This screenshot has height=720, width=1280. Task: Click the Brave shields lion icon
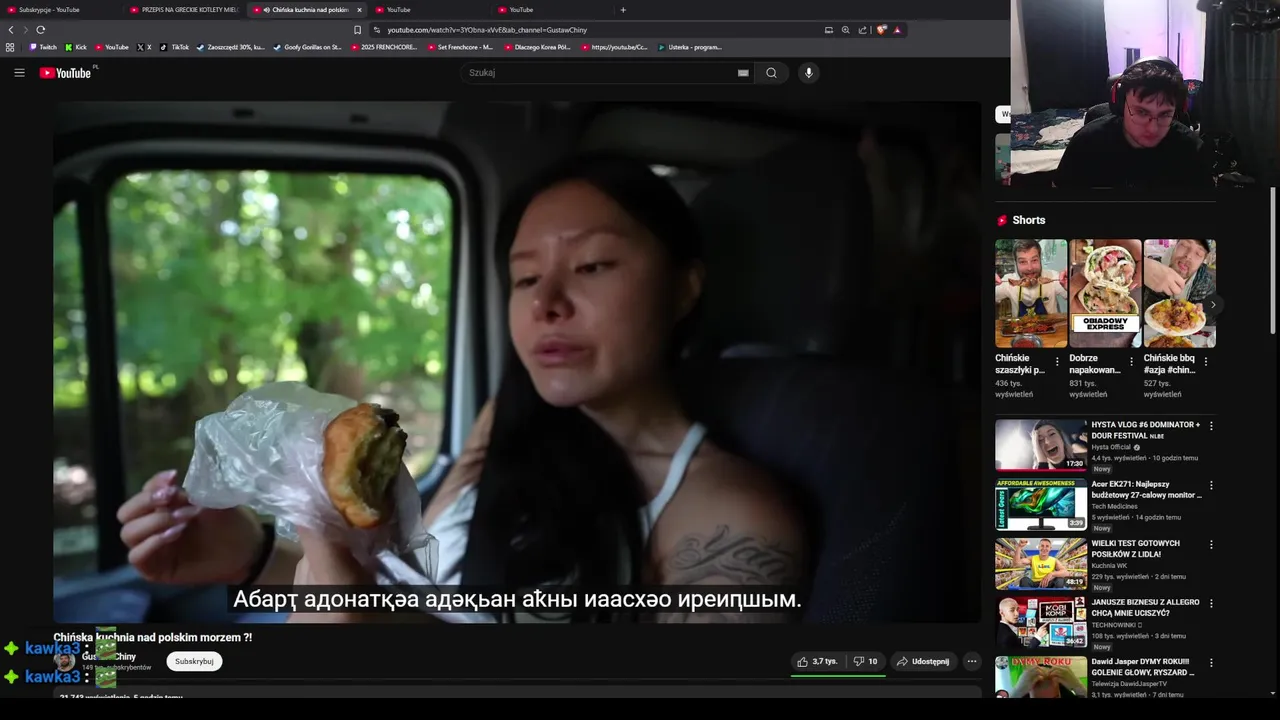point(881,30)
